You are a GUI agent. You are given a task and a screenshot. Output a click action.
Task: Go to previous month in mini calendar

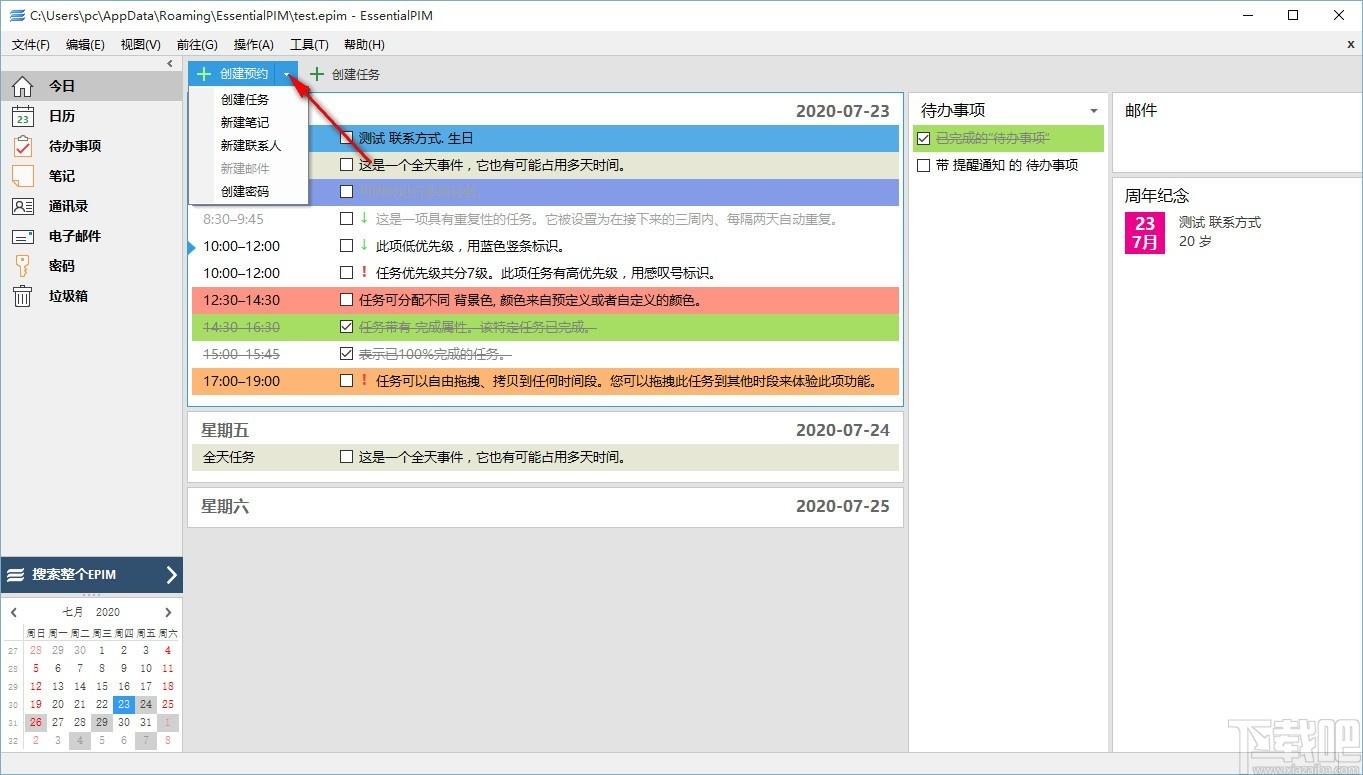(x=14, y=612)
